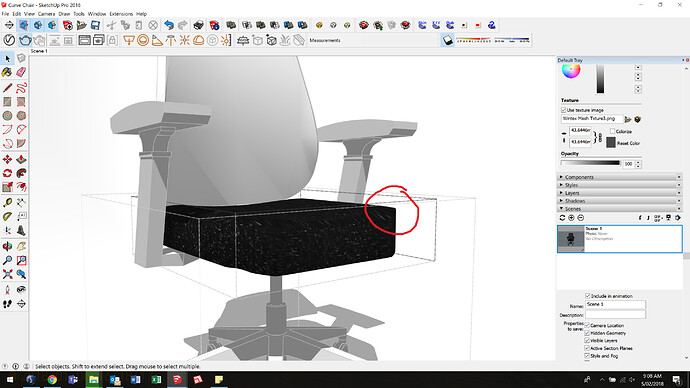This screenshot has height=388, width=690.
Task: Select the Line pencil tool
Action: (7, 88)
